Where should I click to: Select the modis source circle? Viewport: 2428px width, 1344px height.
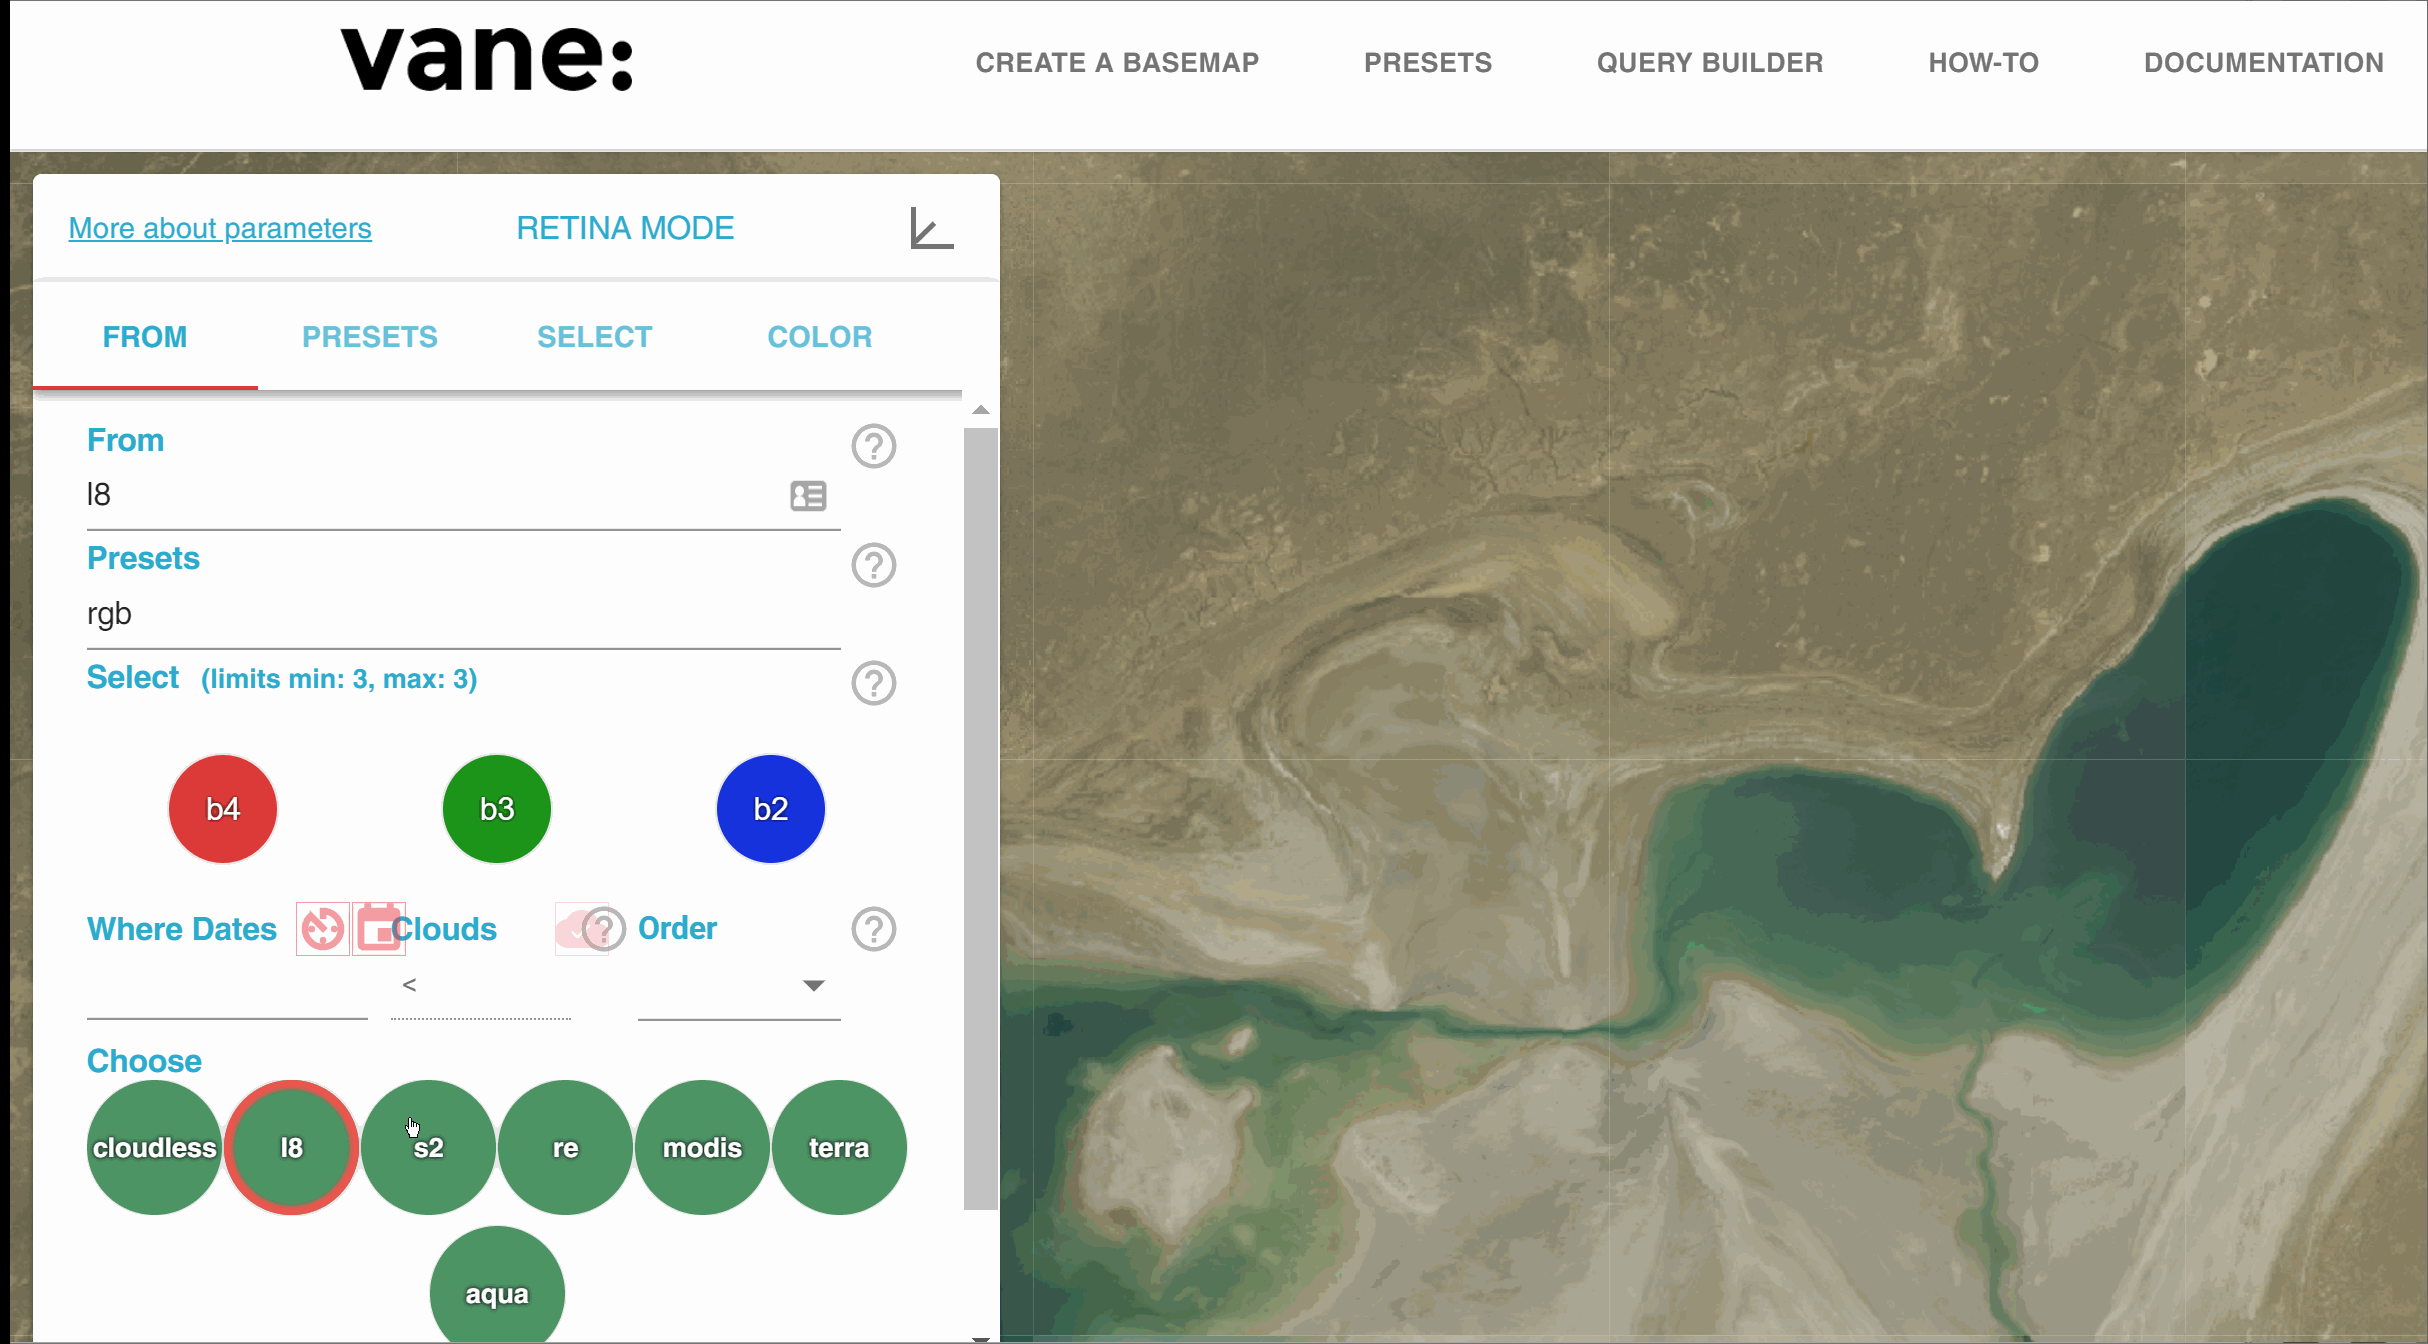pyautogui.click(x=702, y=1147)
